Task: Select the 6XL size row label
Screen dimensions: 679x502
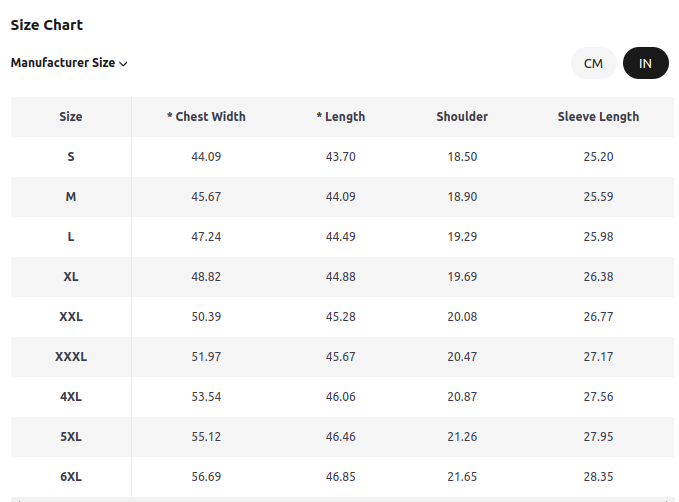Action: pos(71,476)
